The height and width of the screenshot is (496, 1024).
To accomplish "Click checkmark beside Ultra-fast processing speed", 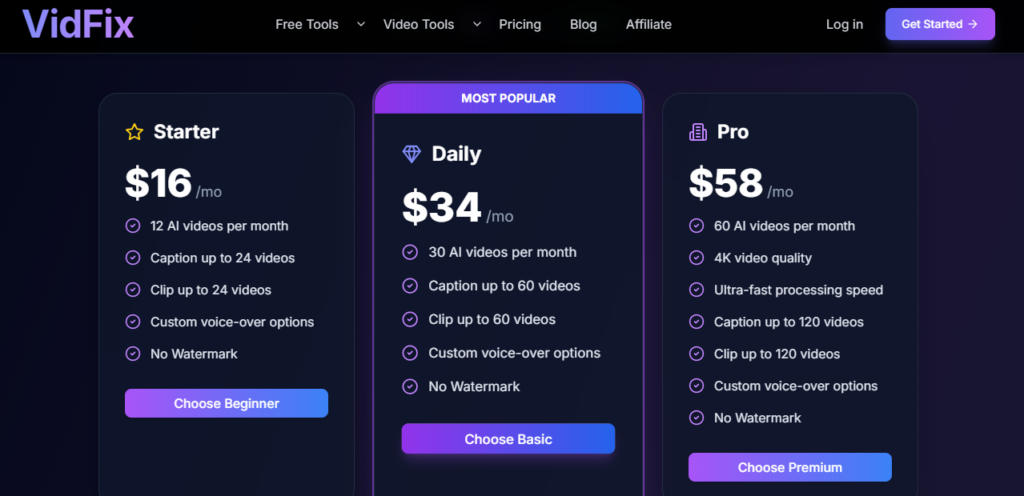I will pyautogui.click(x=697, y=290).
